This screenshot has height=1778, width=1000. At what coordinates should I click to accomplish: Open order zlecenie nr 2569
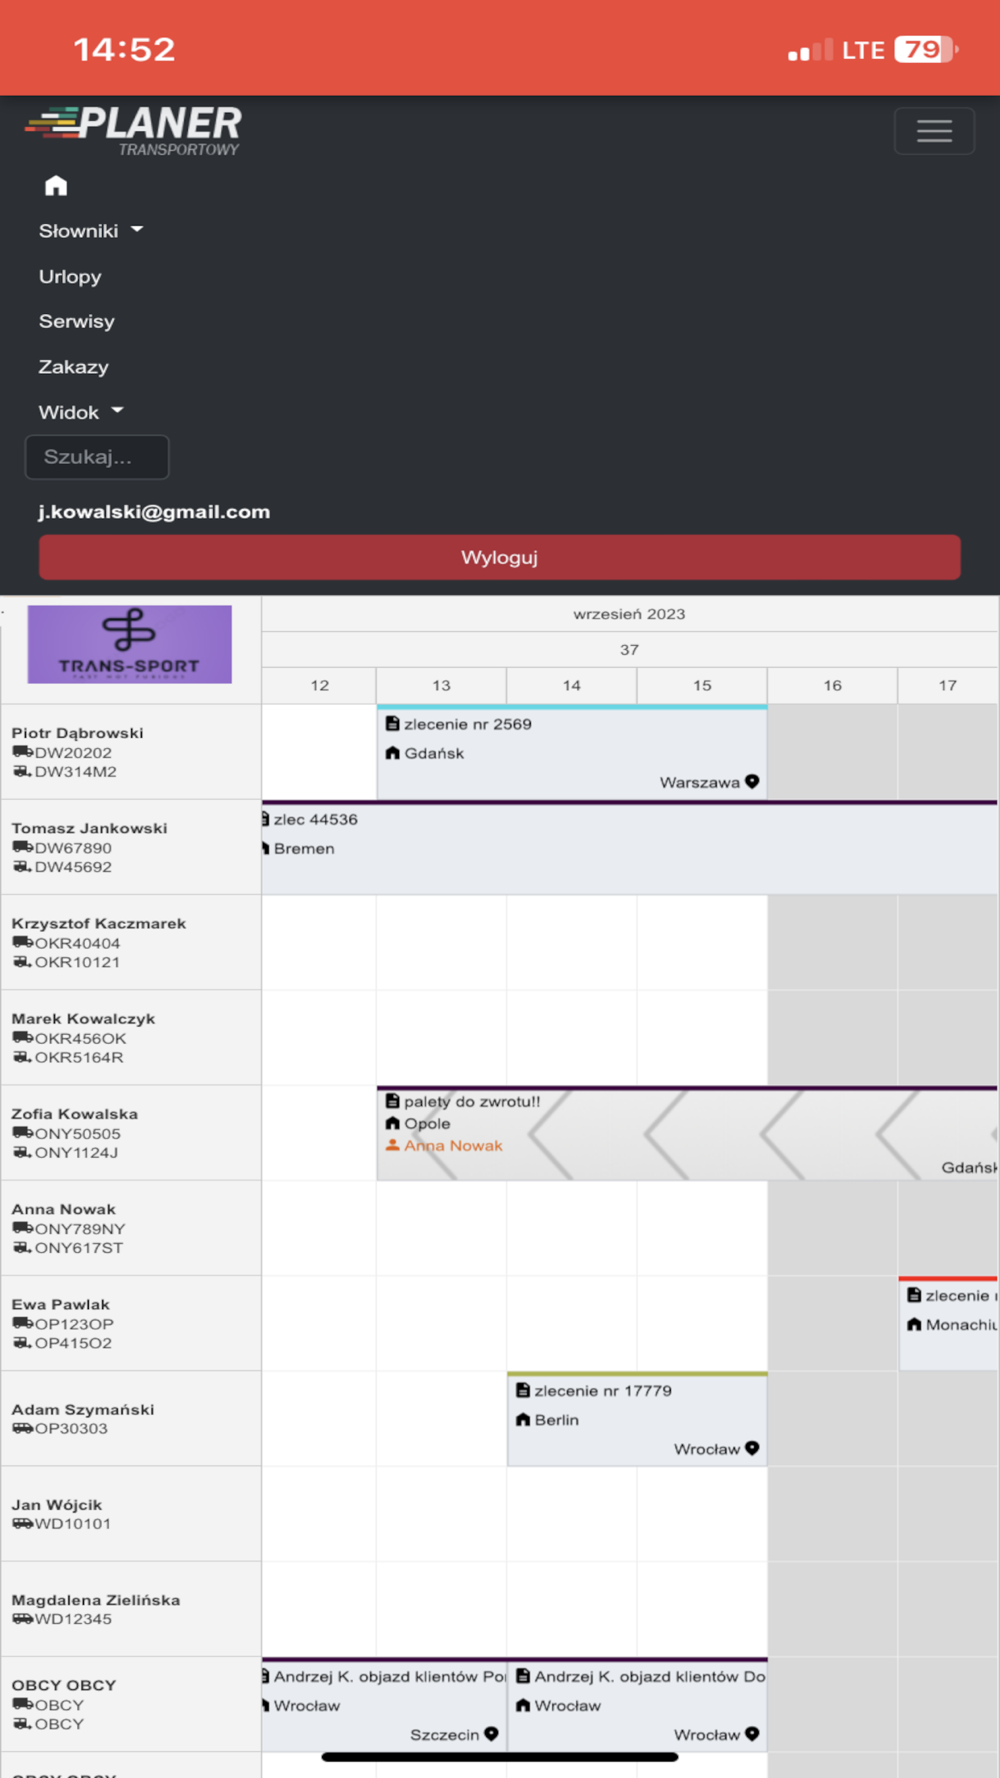click(572, 752)
